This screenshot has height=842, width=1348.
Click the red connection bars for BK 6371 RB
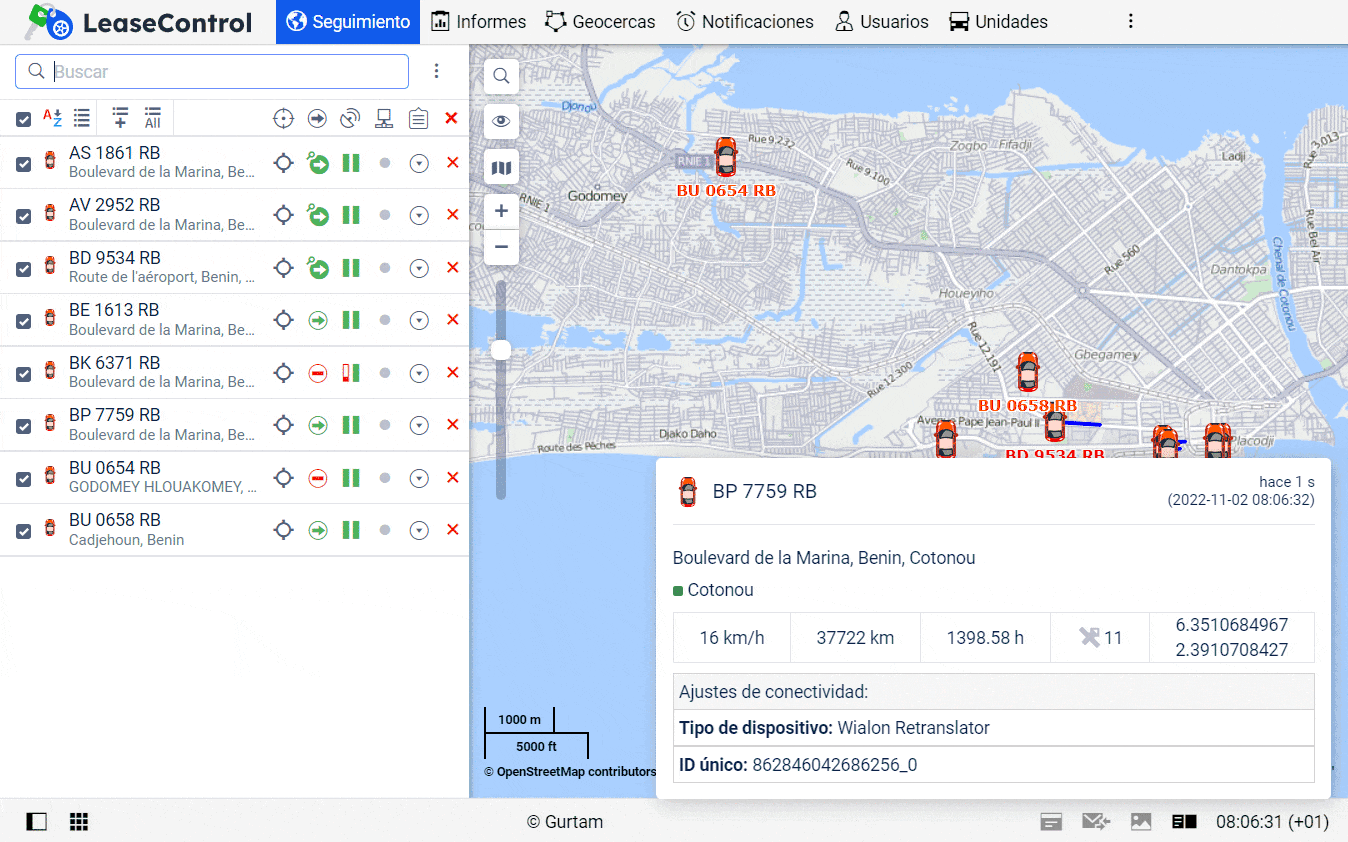351,373
